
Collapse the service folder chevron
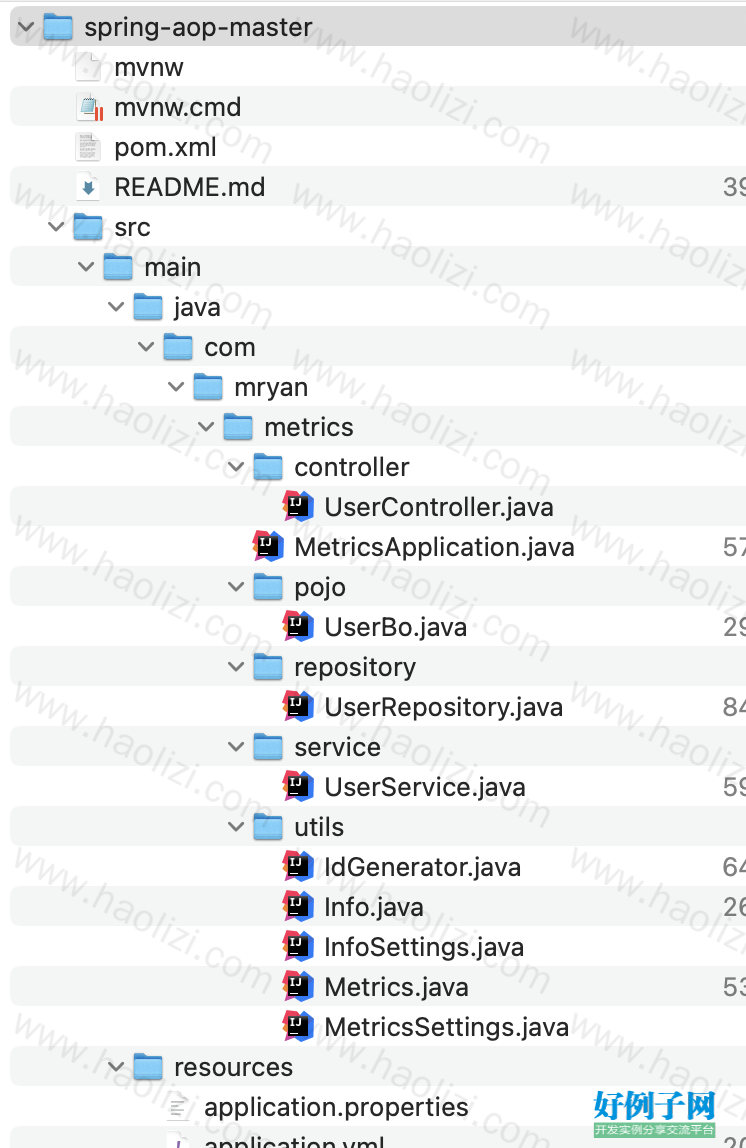pos(236,747)
